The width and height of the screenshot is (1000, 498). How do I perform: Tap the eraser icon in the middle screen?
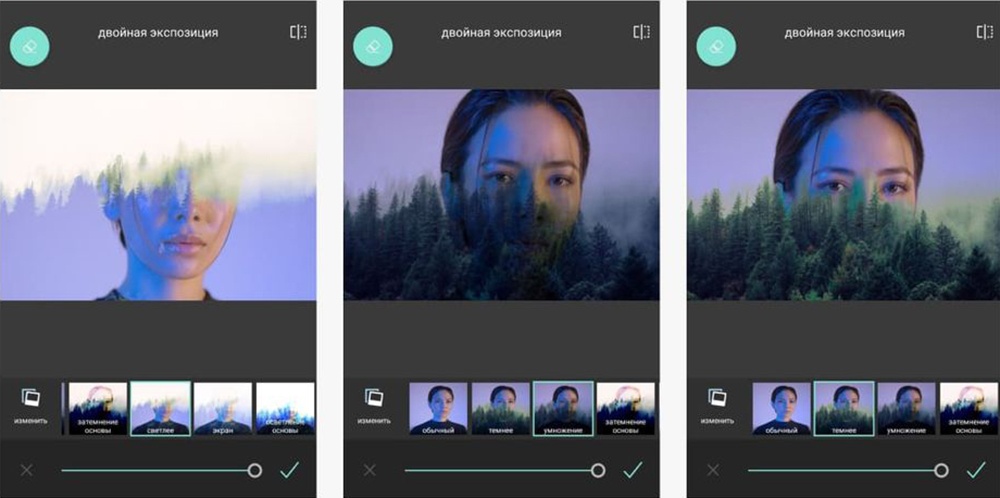373,46
